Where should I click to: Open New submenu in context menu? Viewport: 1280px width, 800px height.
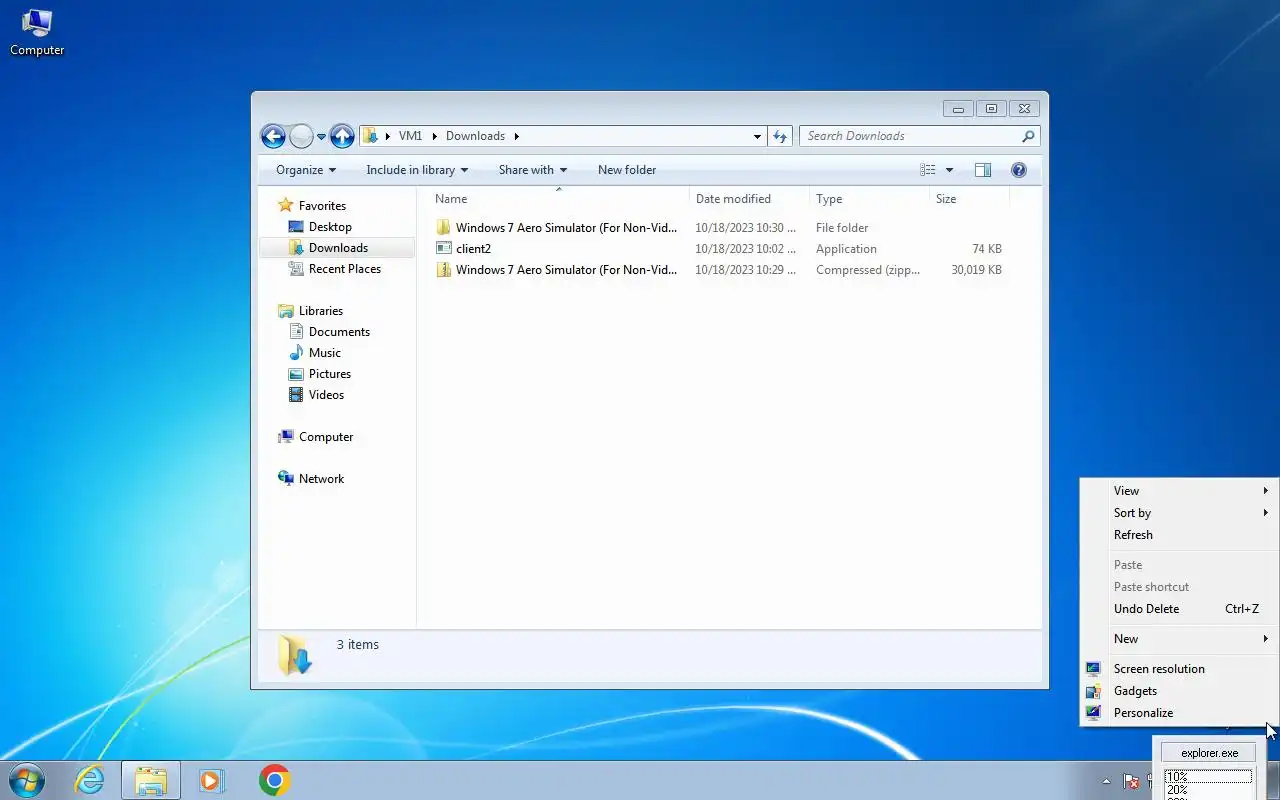(1181, 639)
